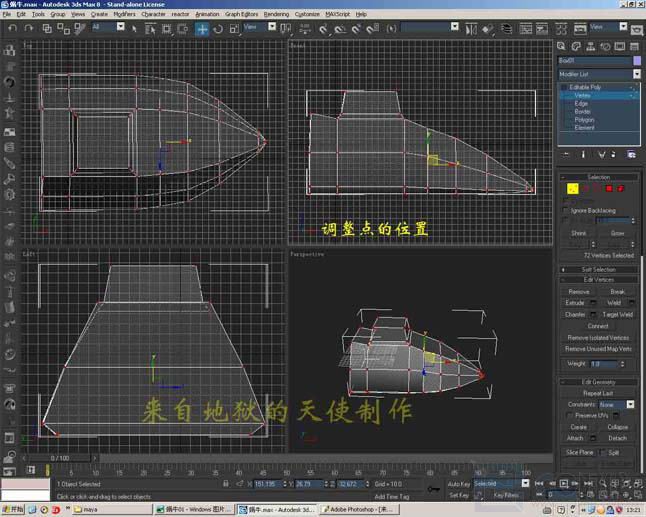This screenshot has height=517, width=646.
Task: Open the Customize menu
Action: [x=307, y=14]
